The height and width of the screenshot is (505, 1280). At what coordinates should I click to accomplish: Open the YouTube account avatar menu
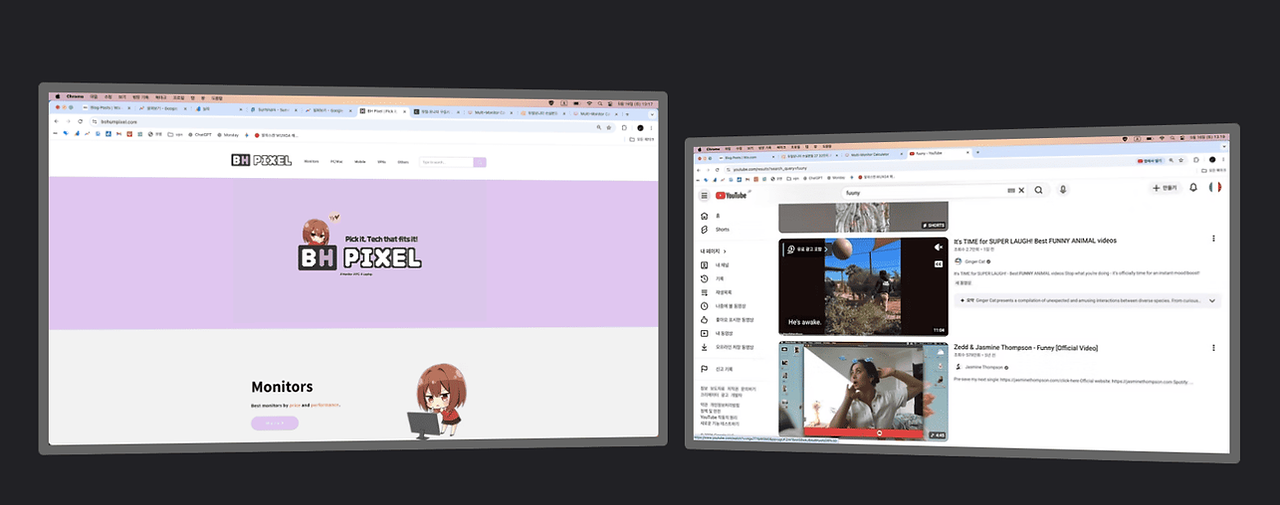point(1215,187)
